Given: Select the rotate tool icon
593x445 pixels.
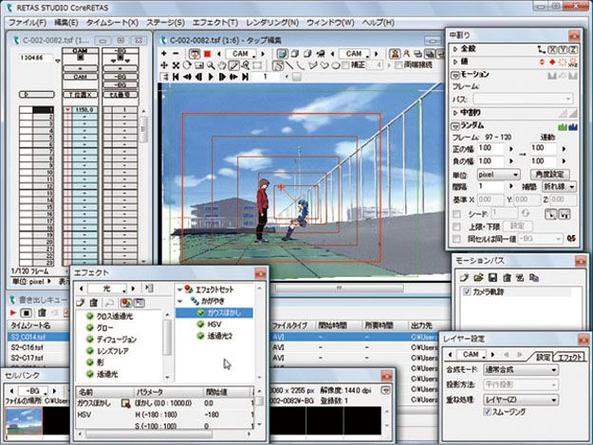Looking at the screenshot, I should click(187, 65).
